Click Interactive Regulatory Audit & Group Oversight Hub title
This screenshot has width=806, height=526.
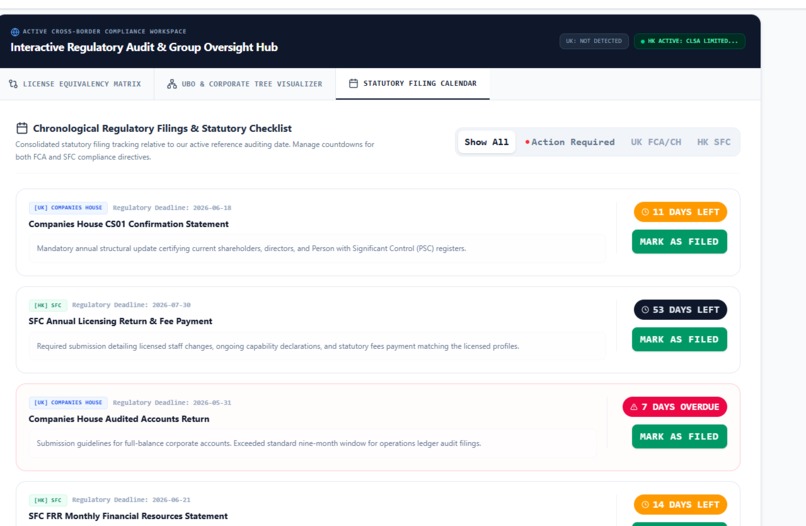pos(144,47)
